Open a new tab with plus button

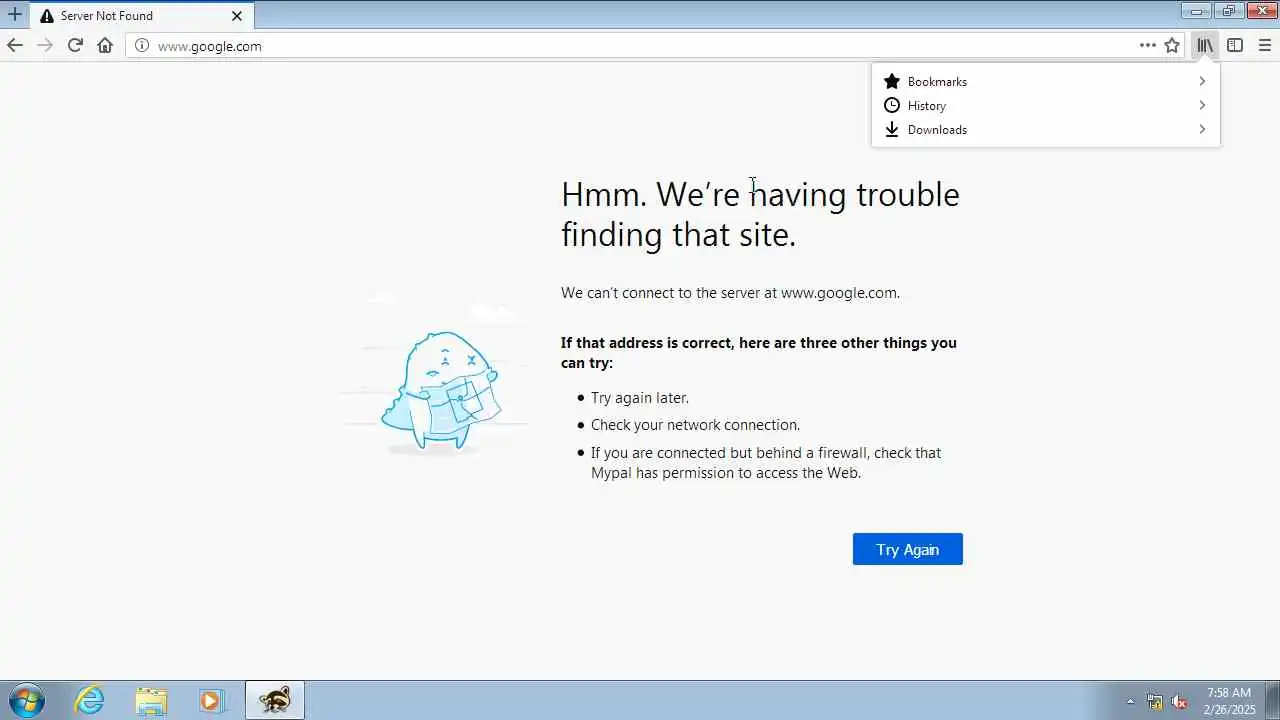coord(14,15)
